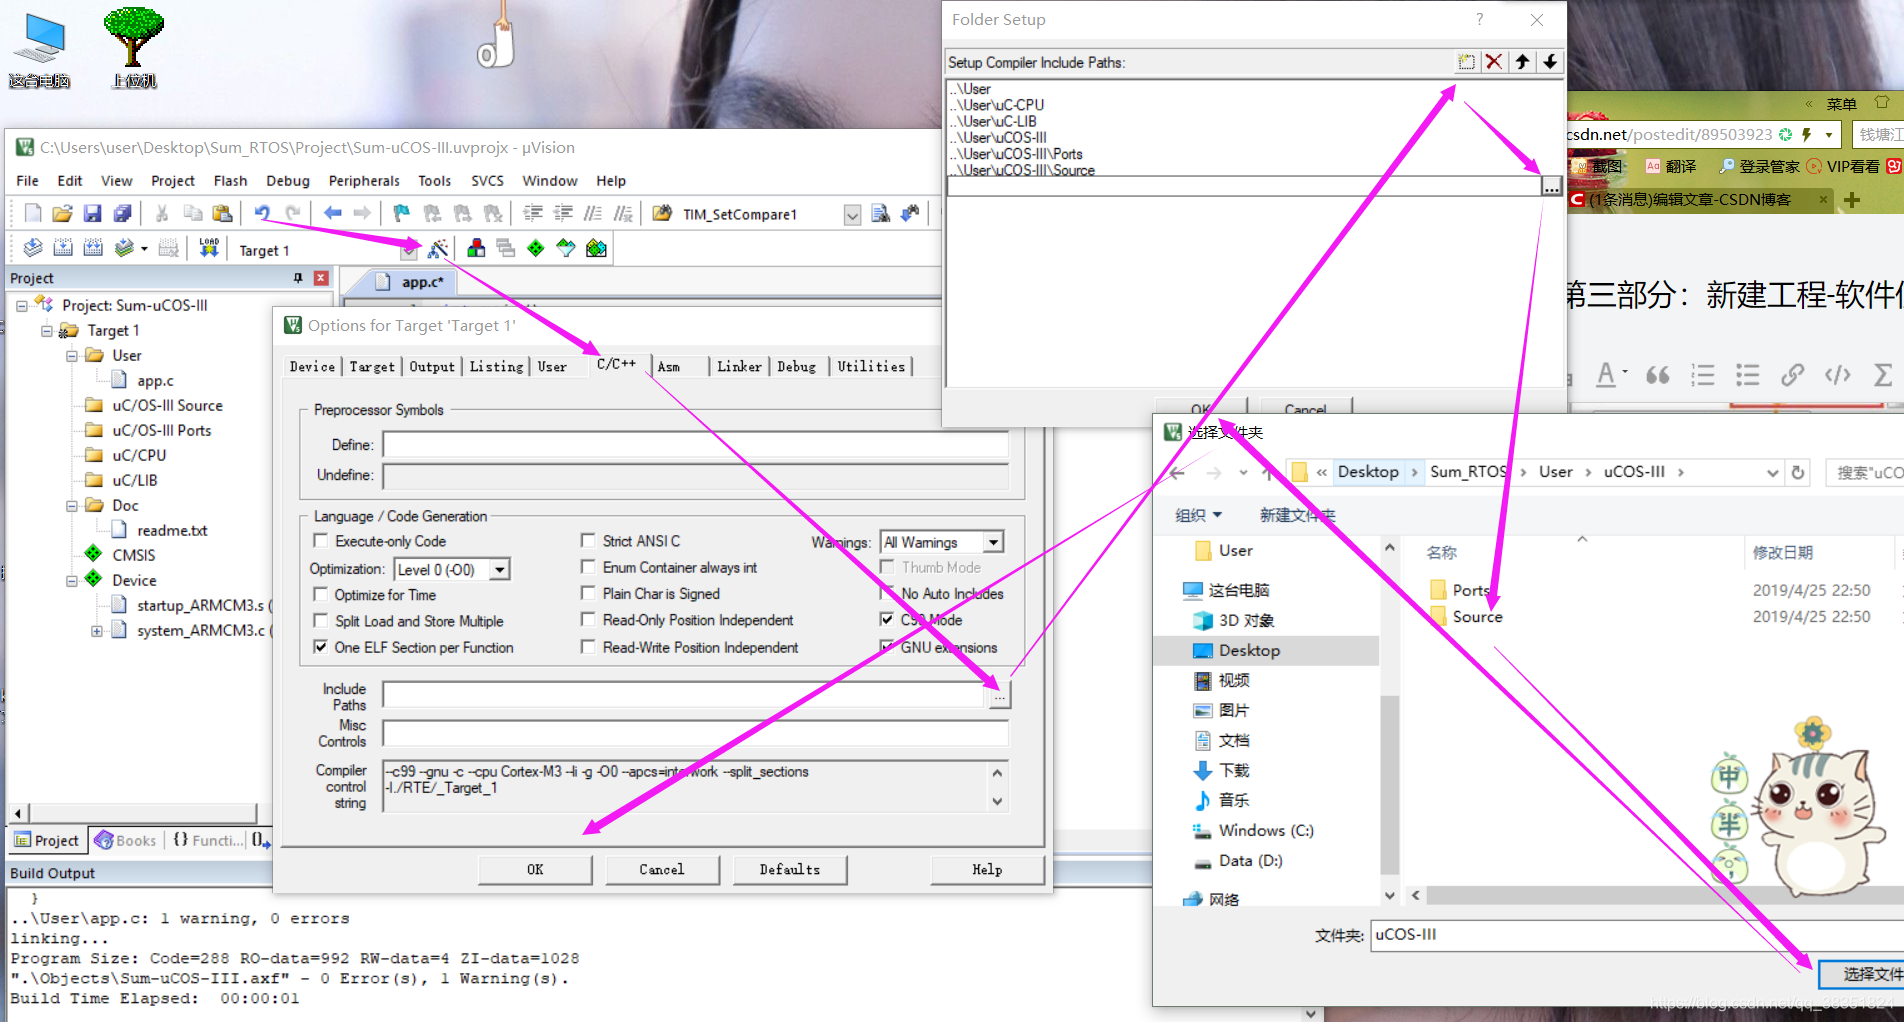Image resolution: width=1904 pixels, height=1022 pixels.
Task: Click the Save All toolbar icon
Action: [123, 213]
